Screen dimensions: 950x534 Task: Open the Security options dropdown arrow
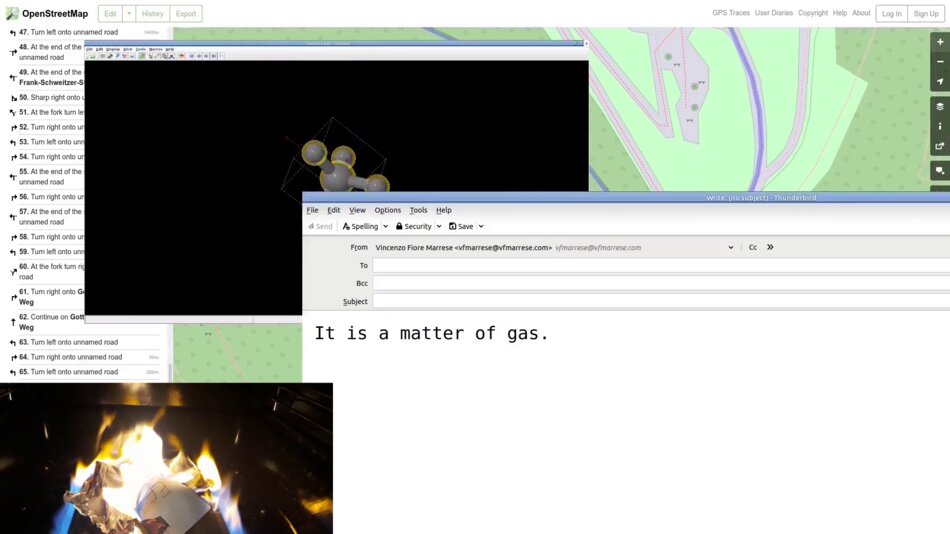439,226
